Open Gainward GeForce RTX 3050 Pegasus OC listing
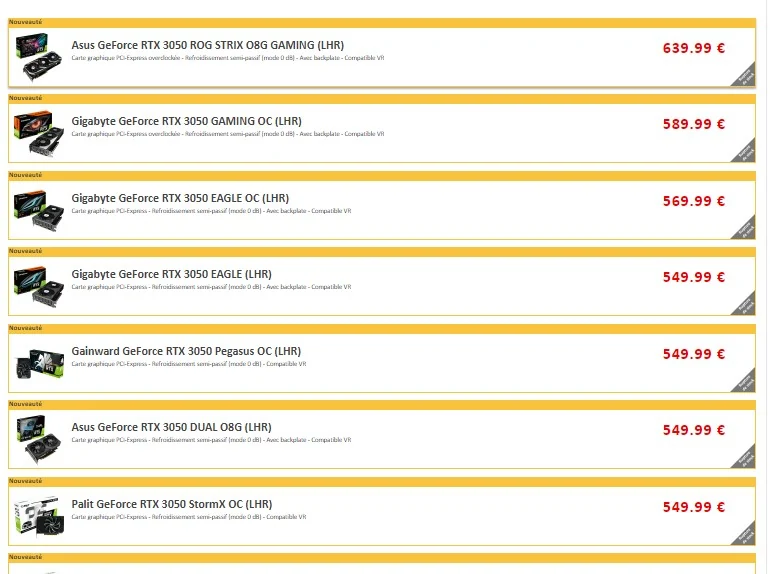770x574 pixels. point(186,351)
